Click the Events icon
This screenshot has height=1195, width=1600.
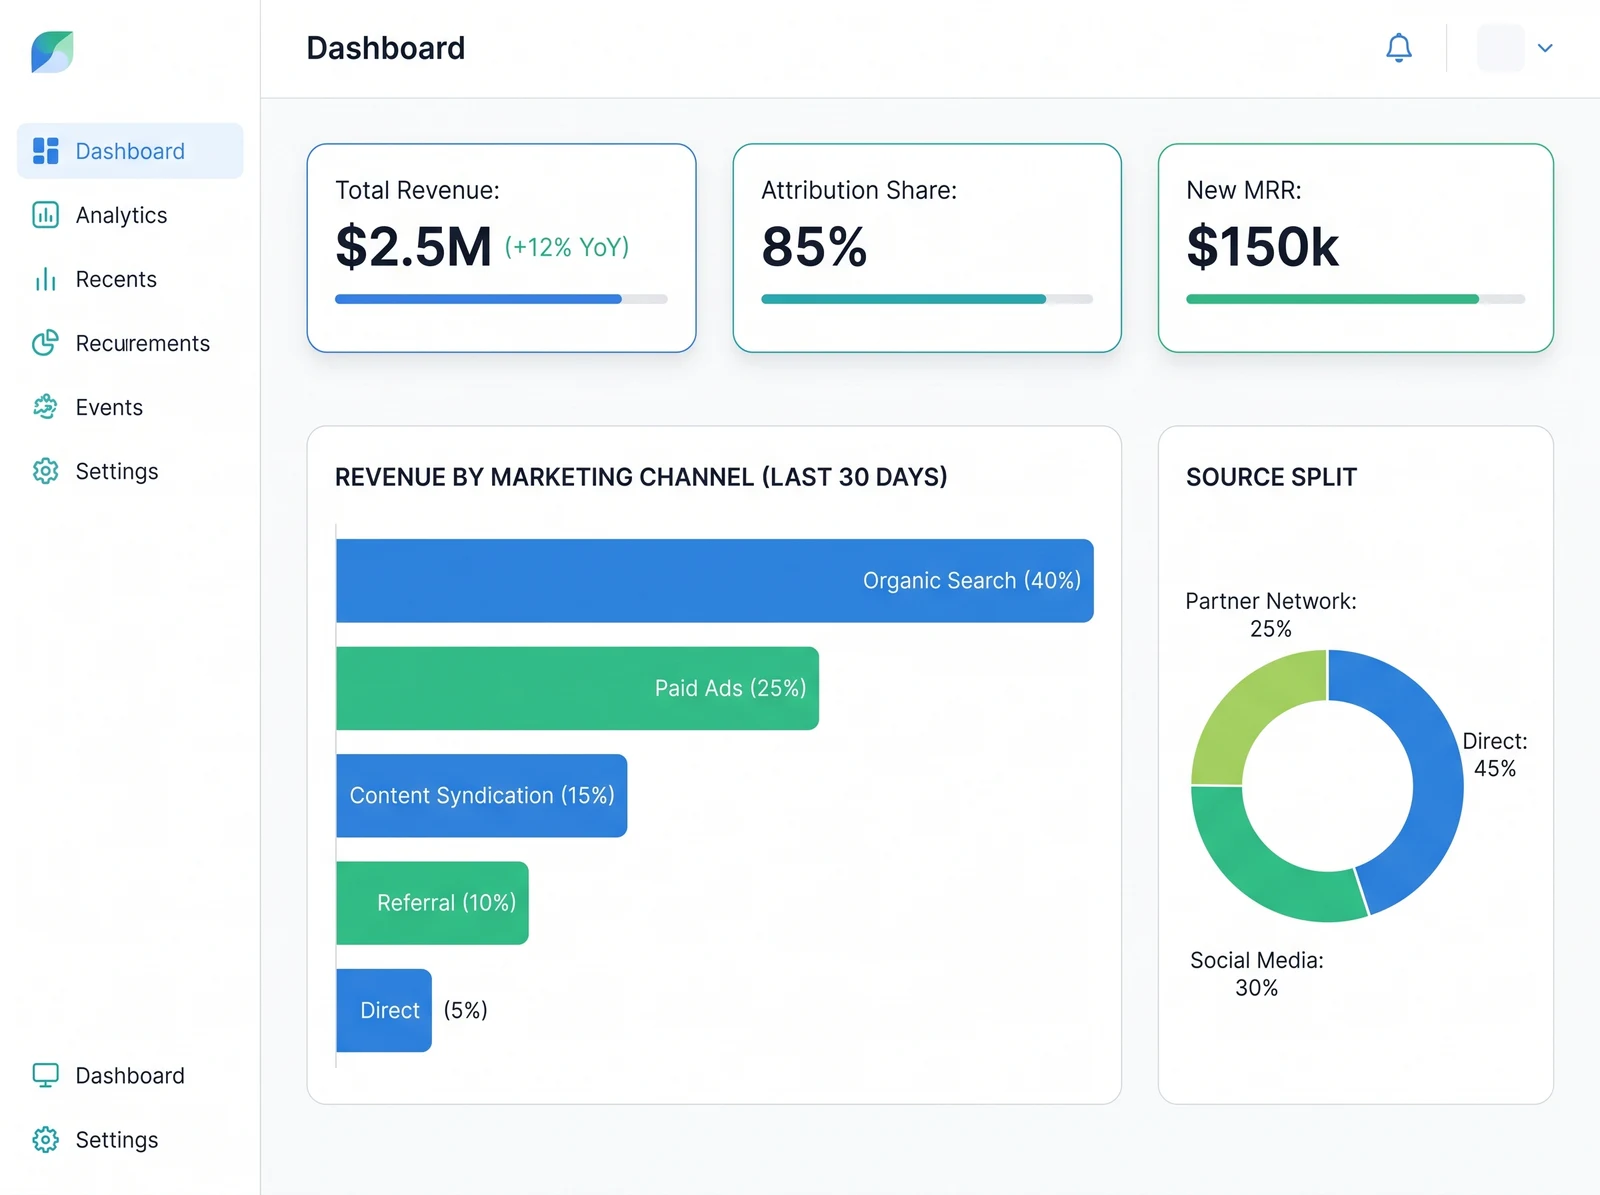[46, 407]
